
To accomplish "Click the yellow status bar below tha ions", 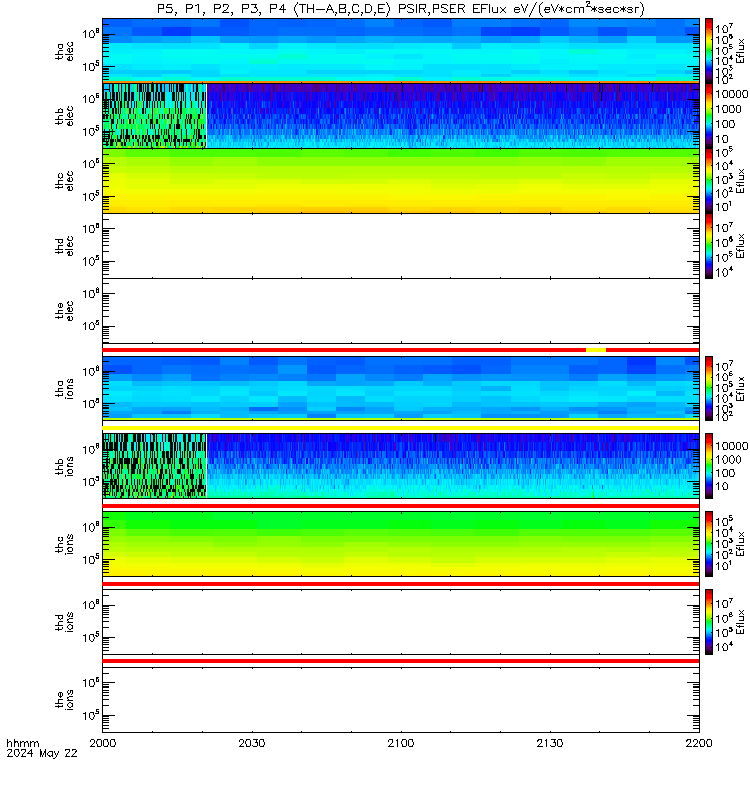I will pyautogui.click(x=401, y=428).
